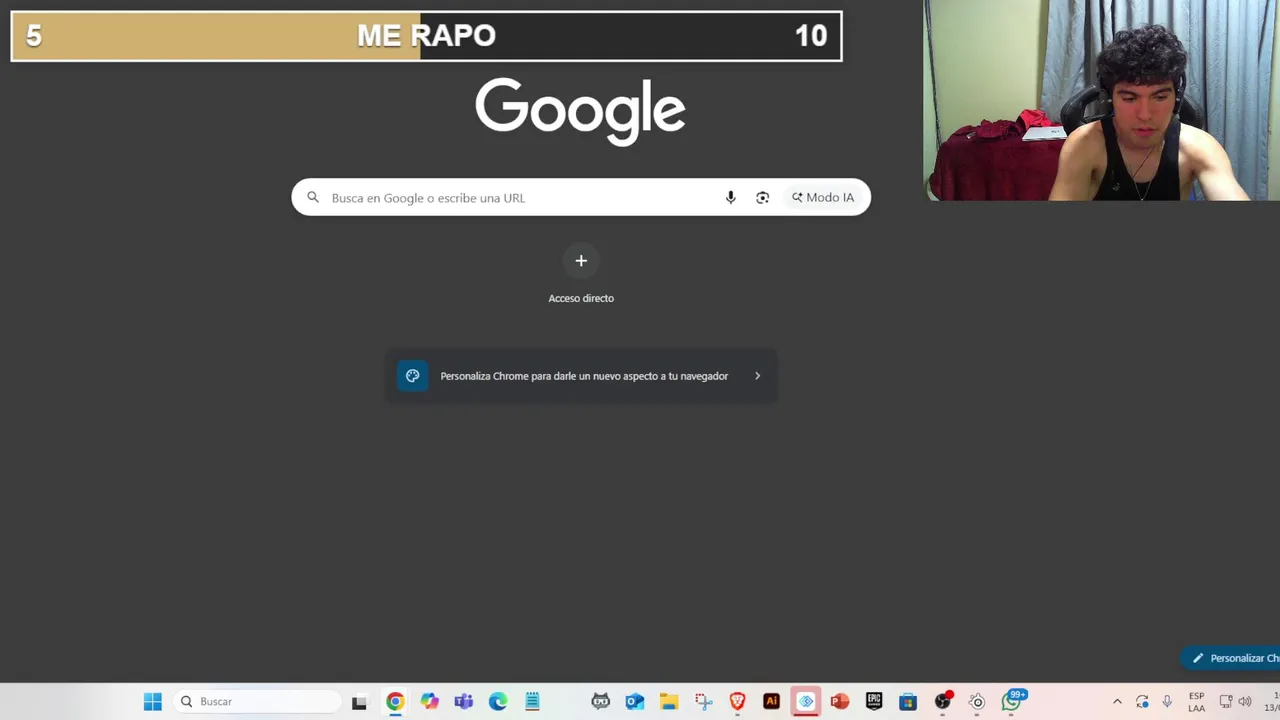Open Epic Games Launcher from taskbar
Screen dimensions: 1280x720
click(874, 702)
